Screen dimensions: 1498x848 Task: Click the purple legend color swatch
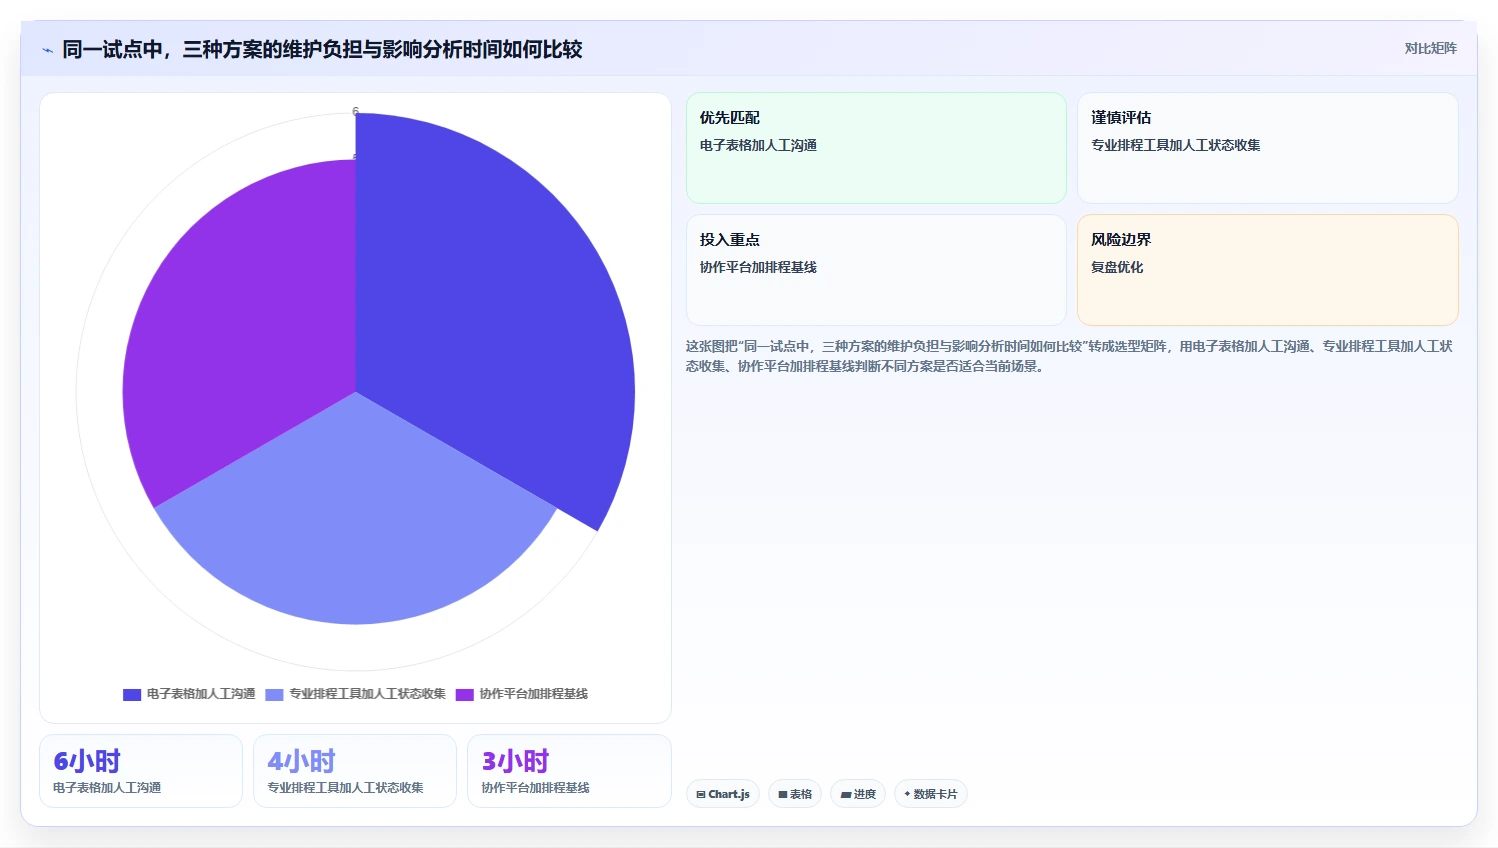[x=465, y=694]
